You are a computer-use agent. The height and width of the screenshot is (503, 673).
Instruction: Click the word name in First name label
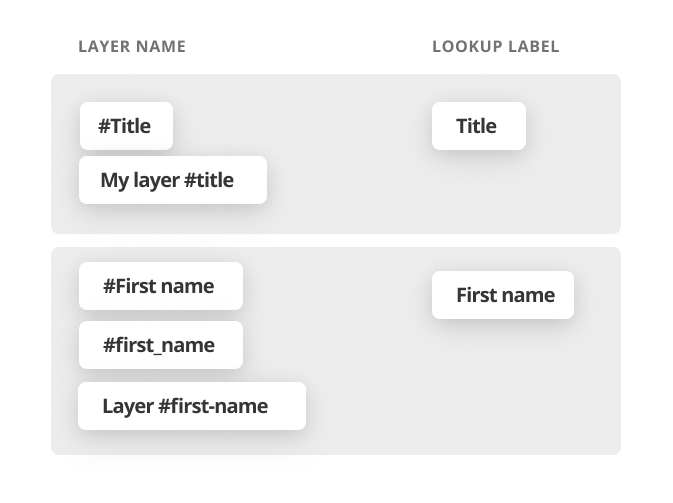coord(530,295)
